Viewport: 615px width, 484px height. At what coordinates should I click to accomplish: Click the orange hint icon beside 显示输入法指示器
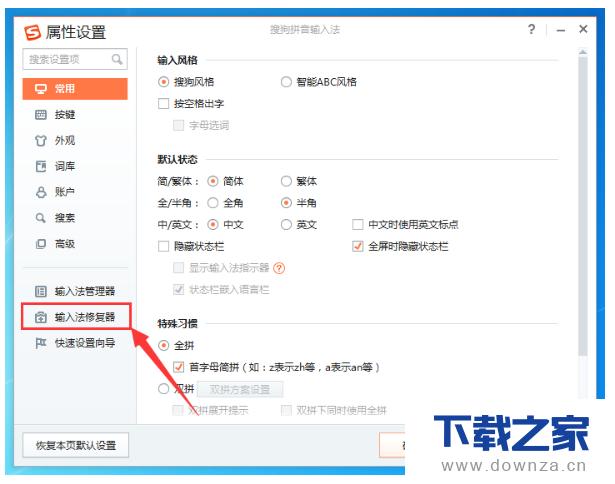280,268
